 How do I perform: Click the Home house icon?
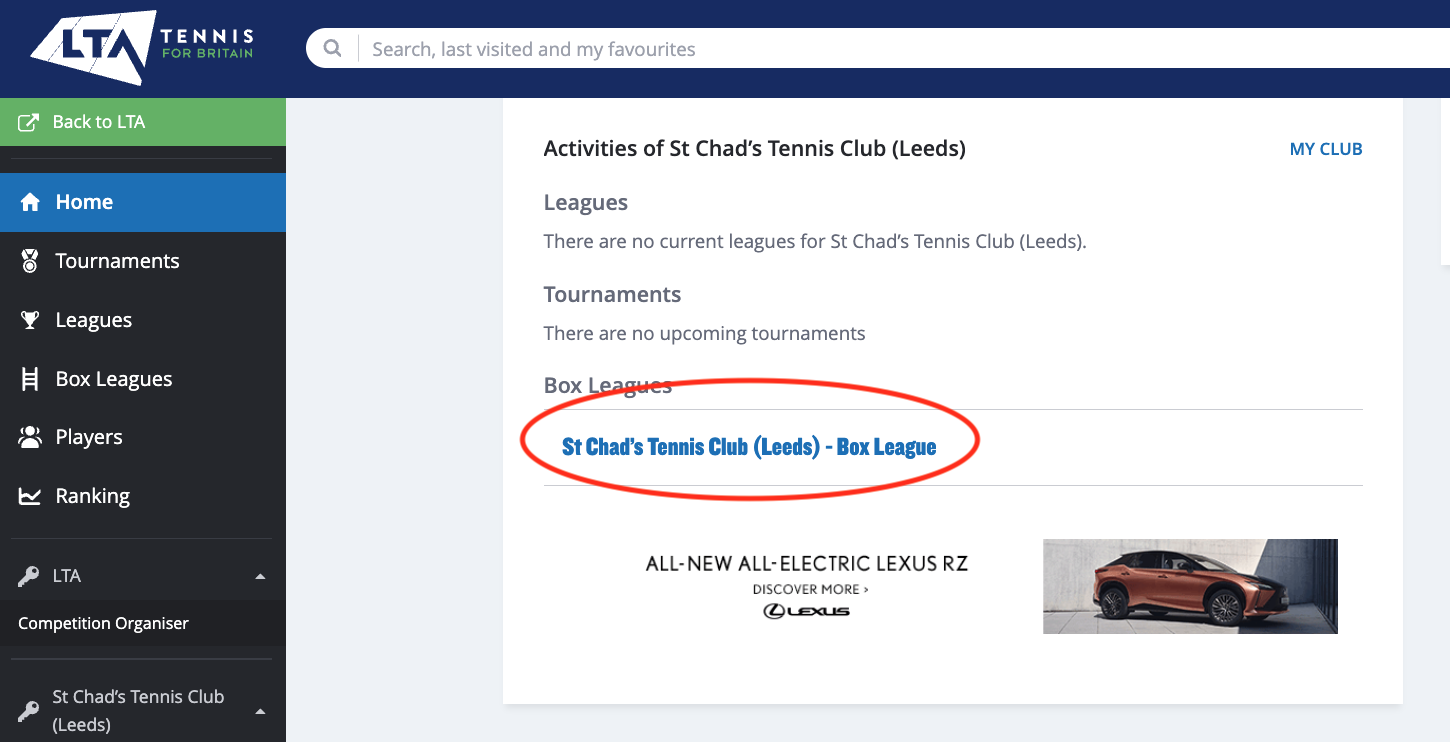pyautogui.click(x=30, y=202)
